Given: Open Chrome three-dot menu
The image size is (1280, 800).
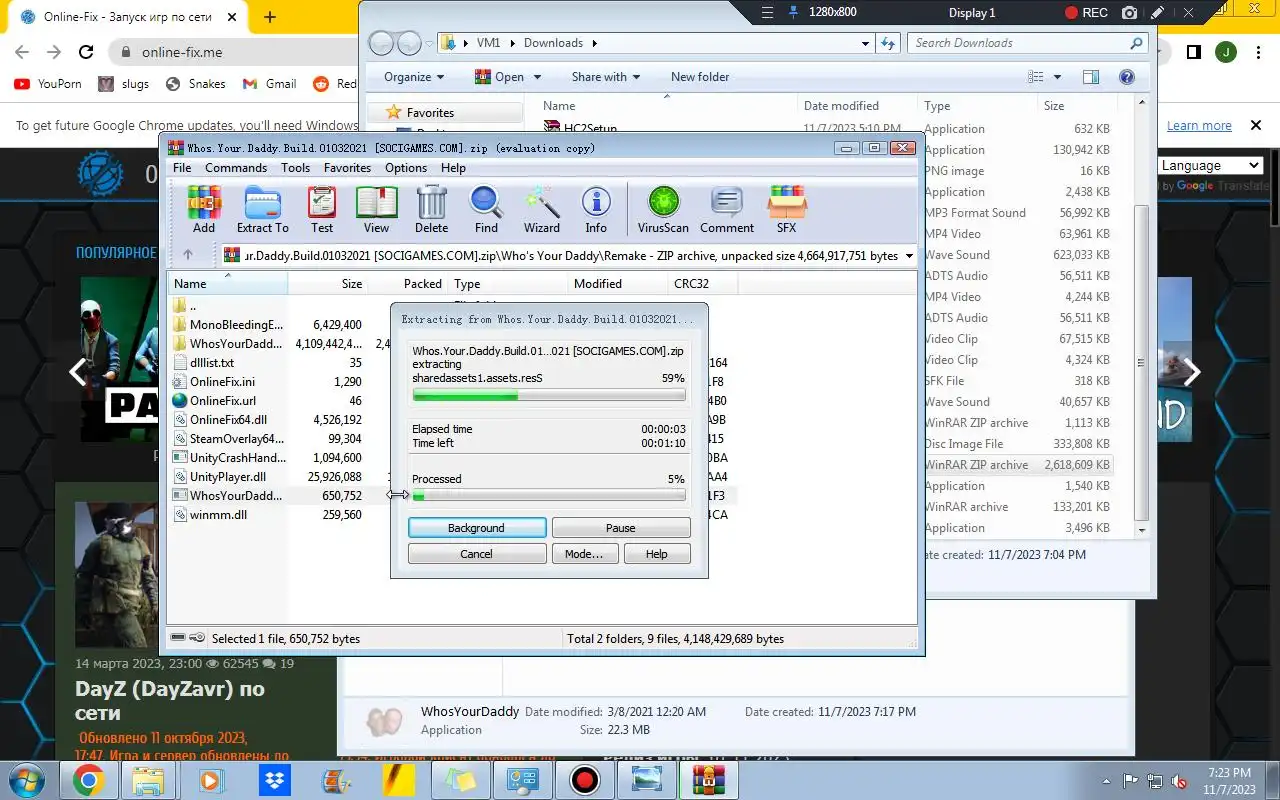Looking at the screenshot, I should [x=1258, y=52].
